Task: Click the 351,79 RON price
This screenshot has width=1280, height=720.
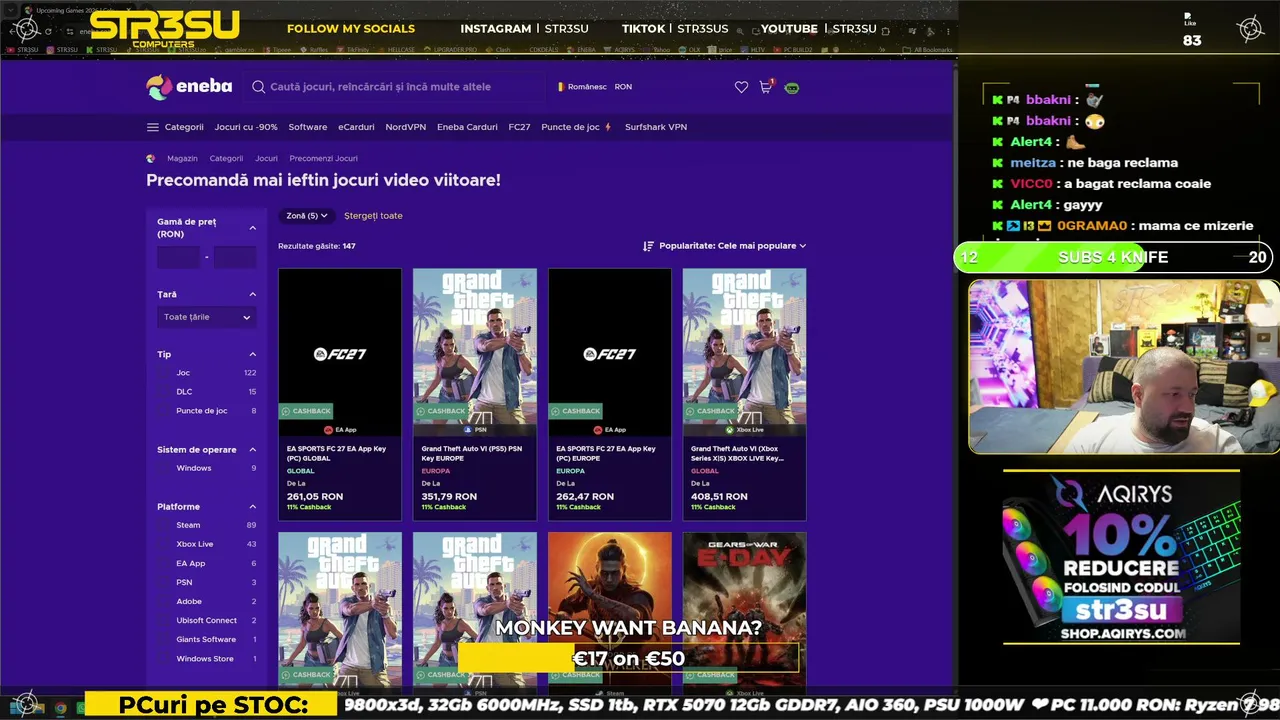Action: click(x=449, y=496)
